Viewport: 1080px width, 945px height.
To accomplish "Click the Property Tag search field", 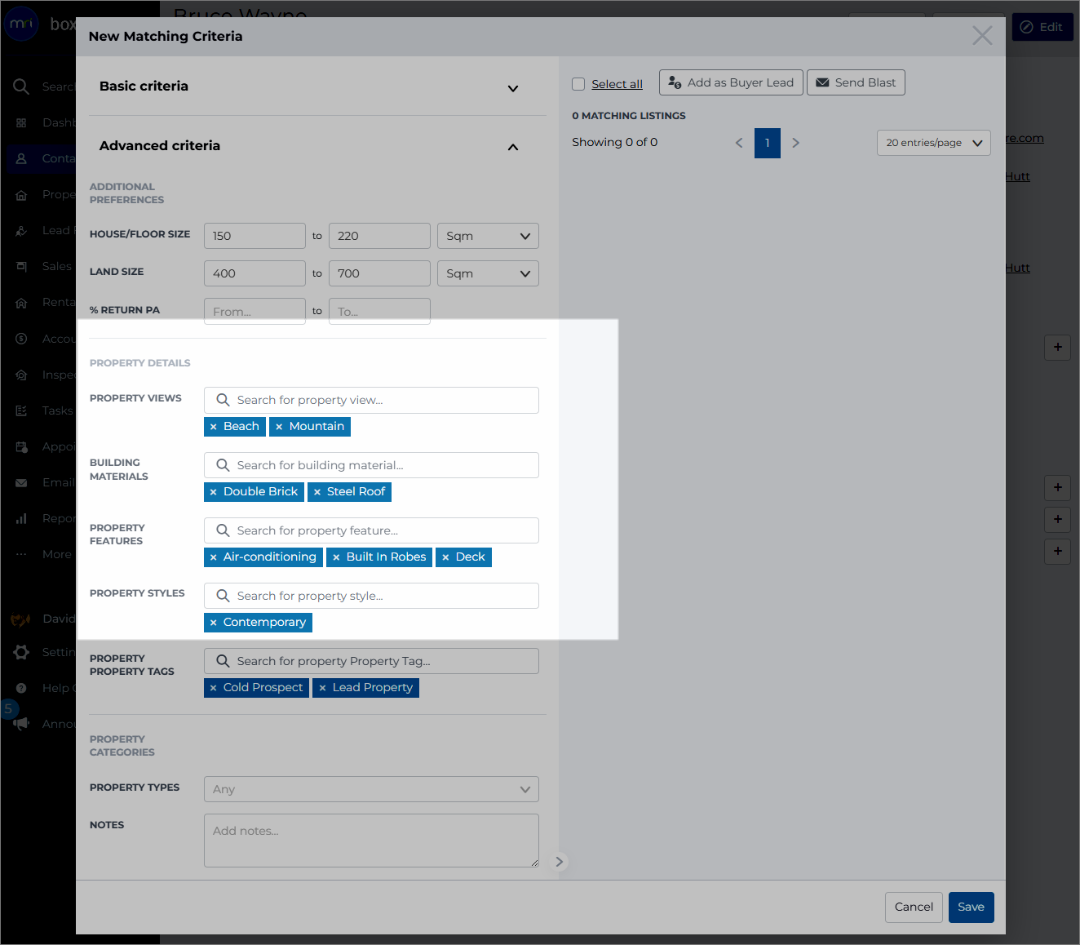I will [371, 661].
